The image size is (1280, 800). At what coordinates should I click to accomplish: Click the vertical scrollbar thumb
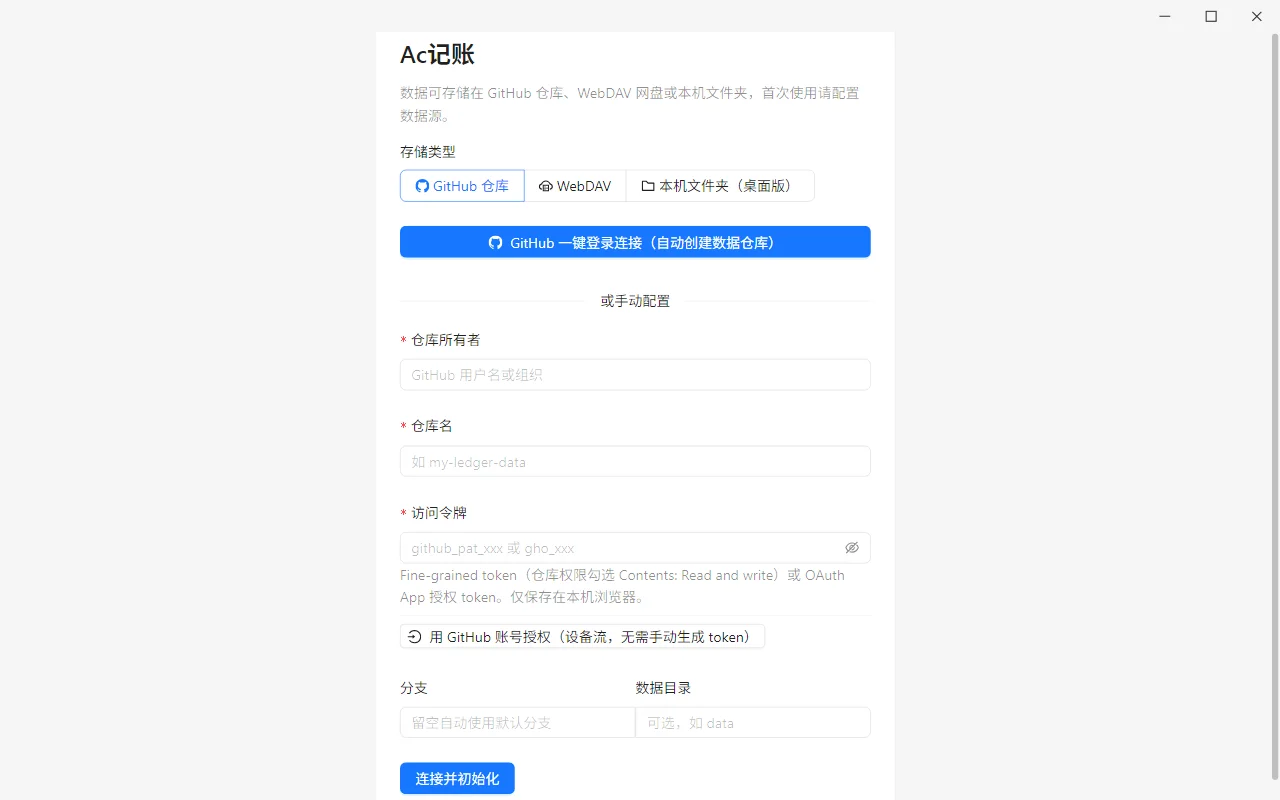(1274, 407)
